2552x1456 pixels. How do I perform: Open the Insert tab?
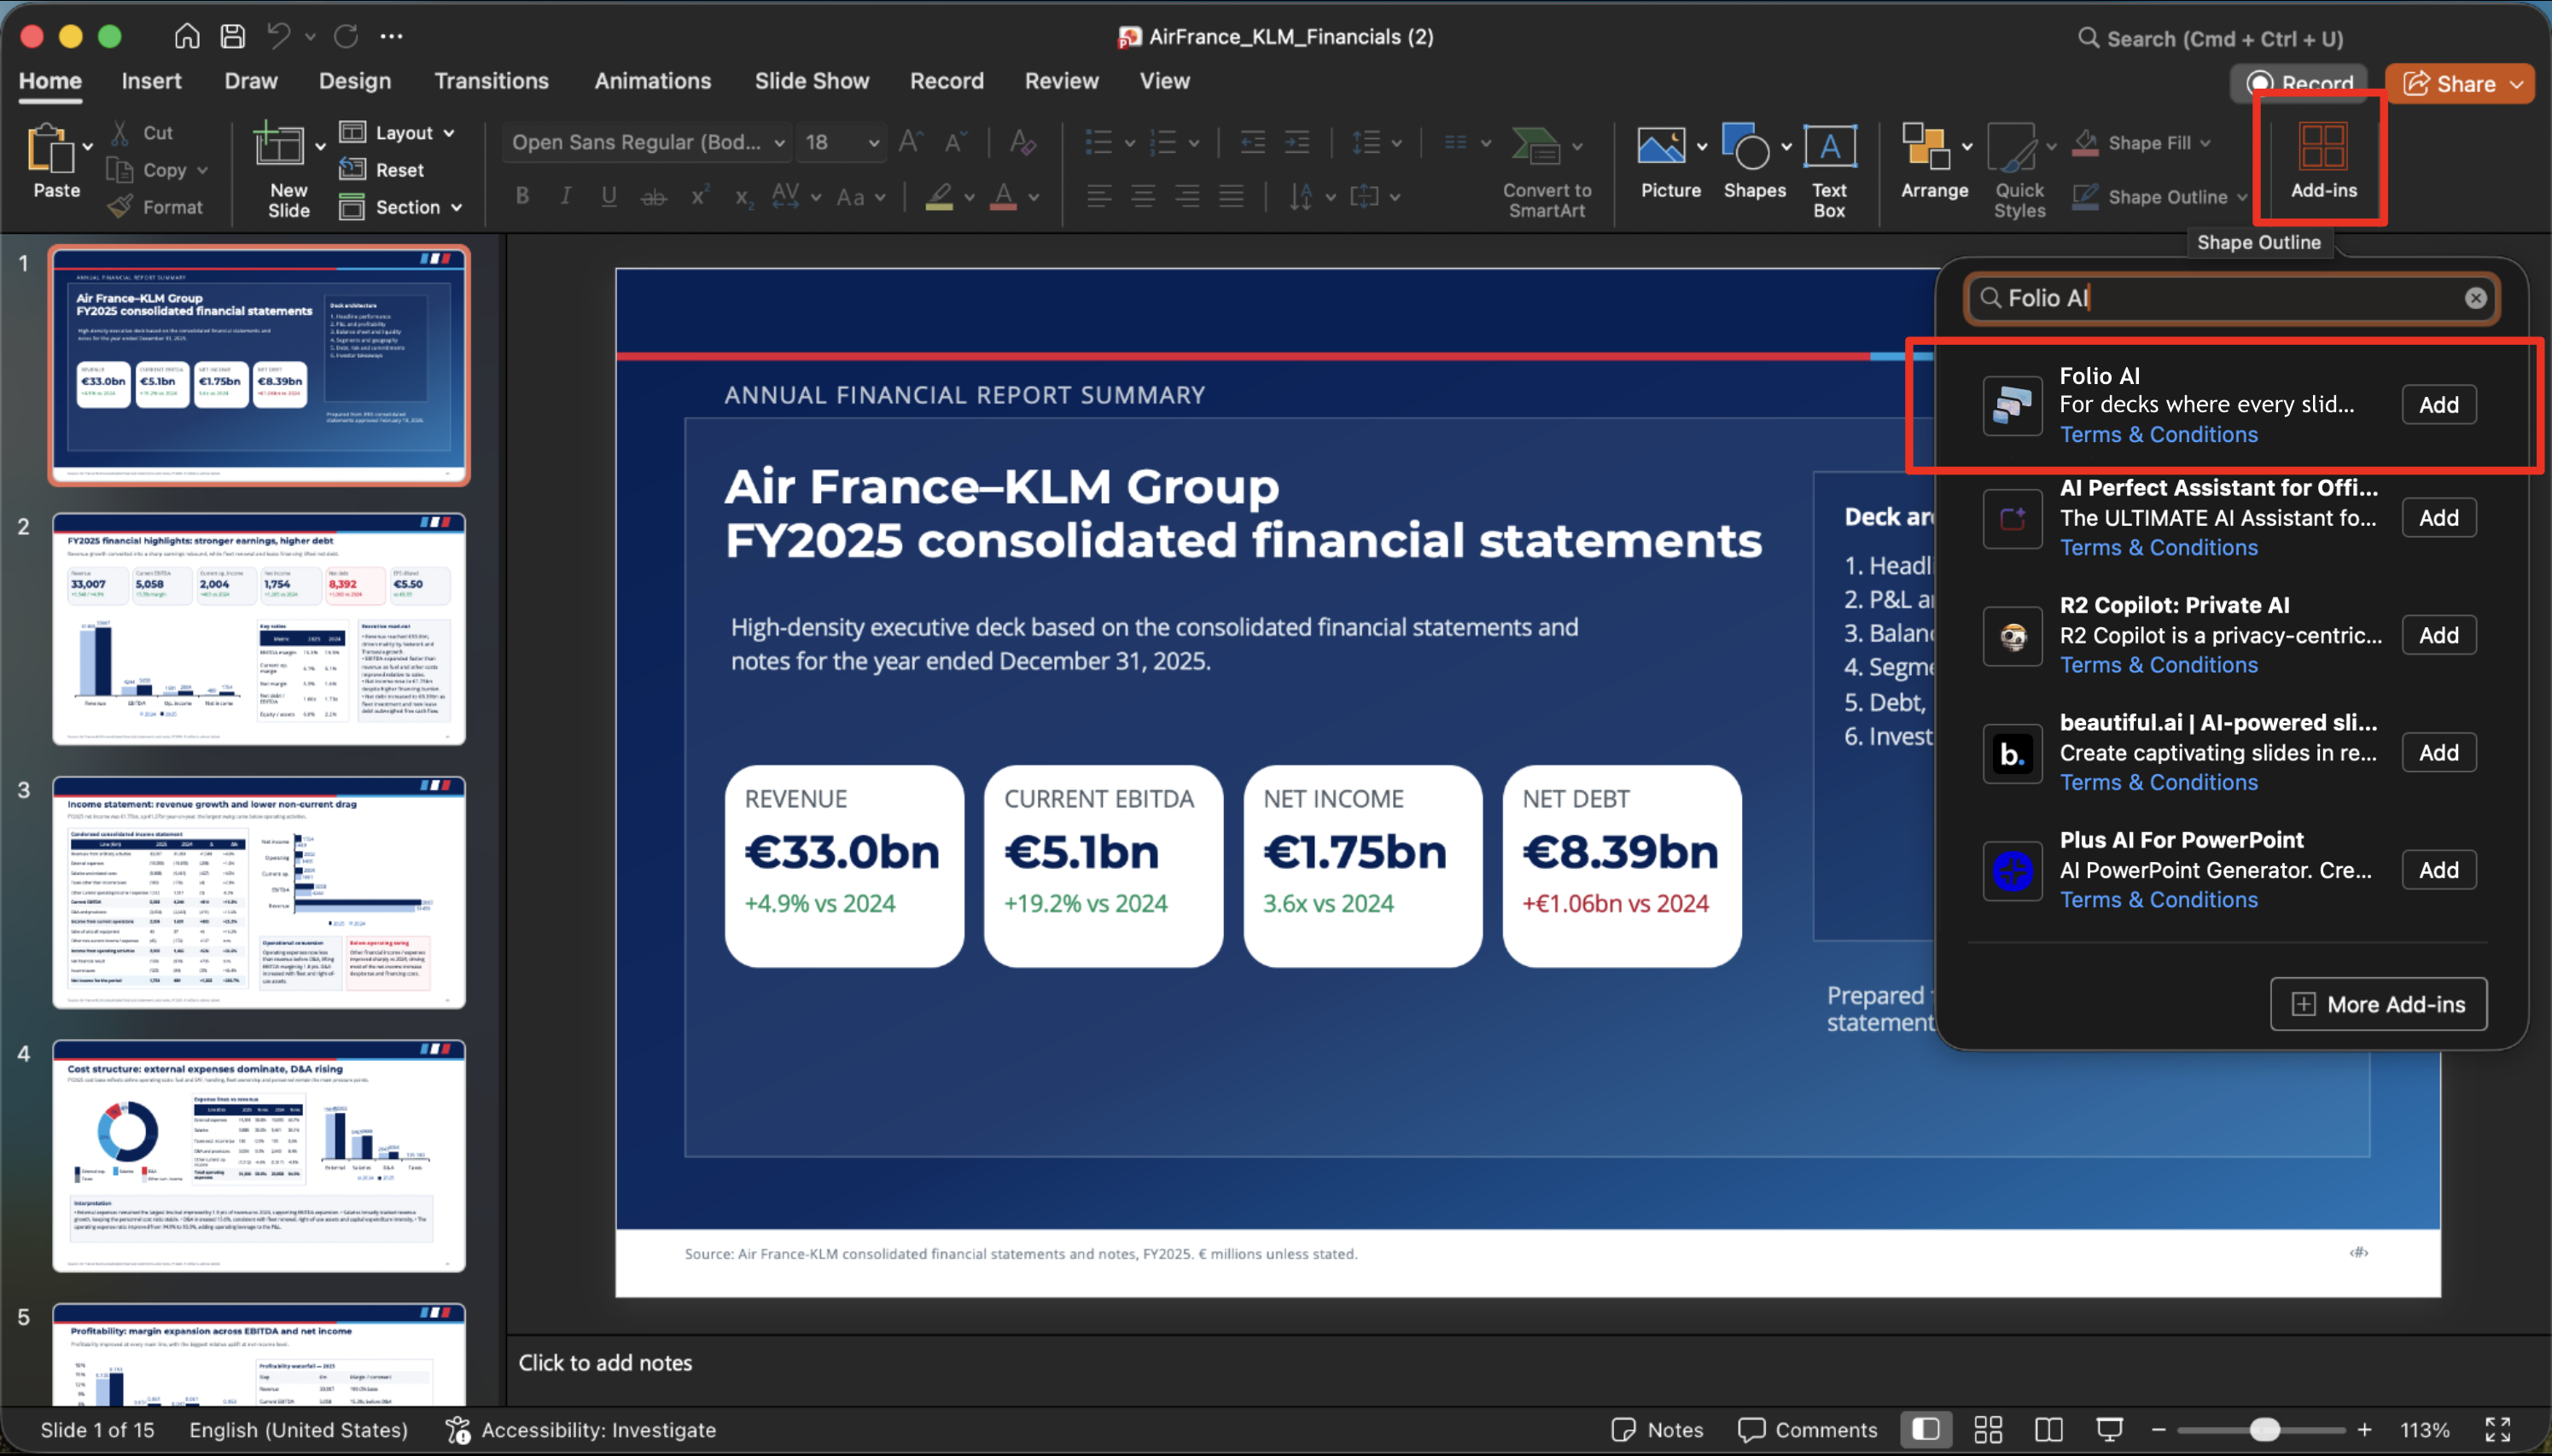coord(151,81)
